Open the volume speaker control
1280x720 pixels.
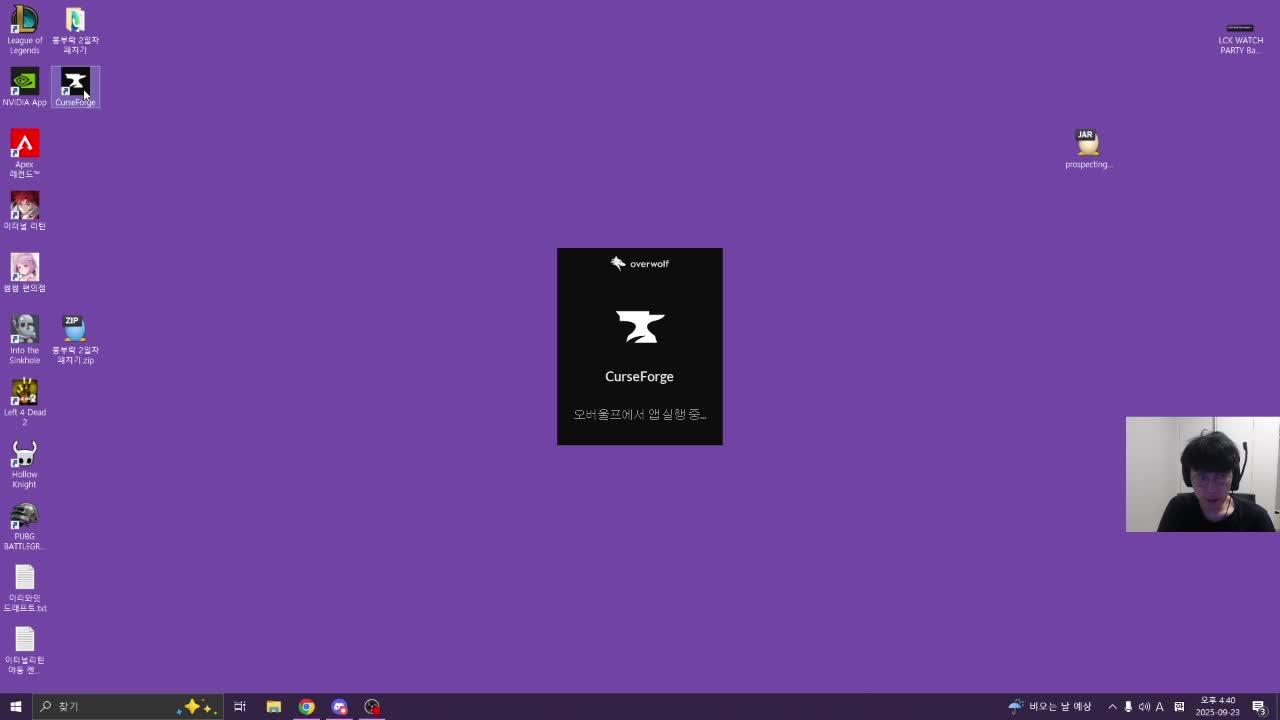click(x=1144, y=707)
